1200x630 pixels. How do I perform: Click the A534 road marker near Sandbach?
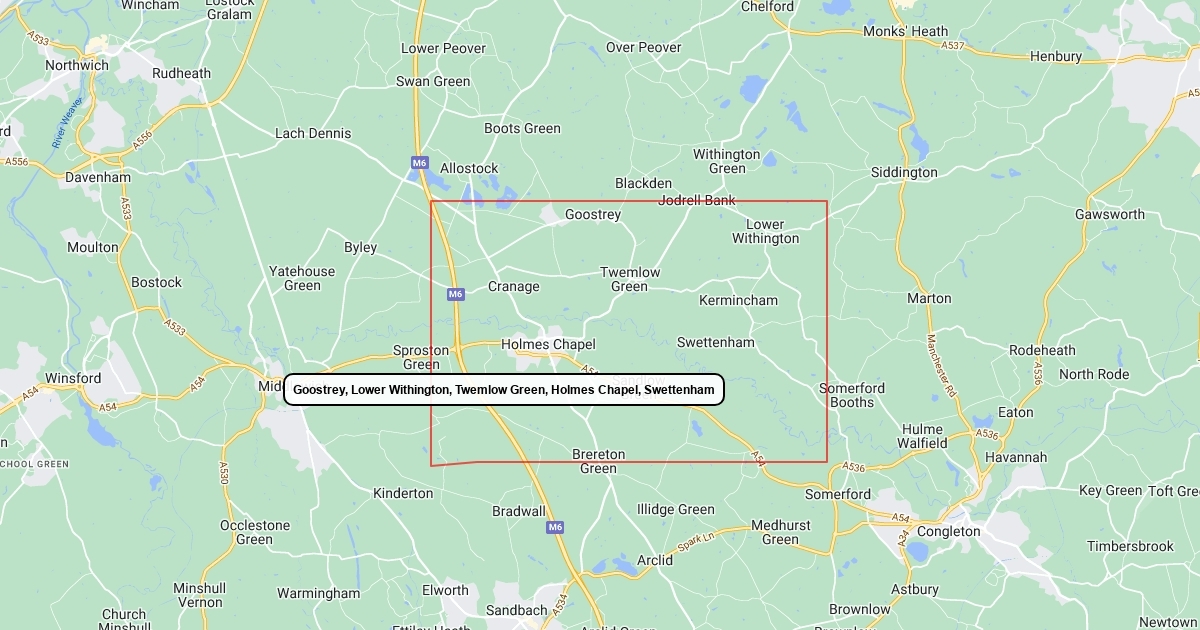(x=559, y=603)
